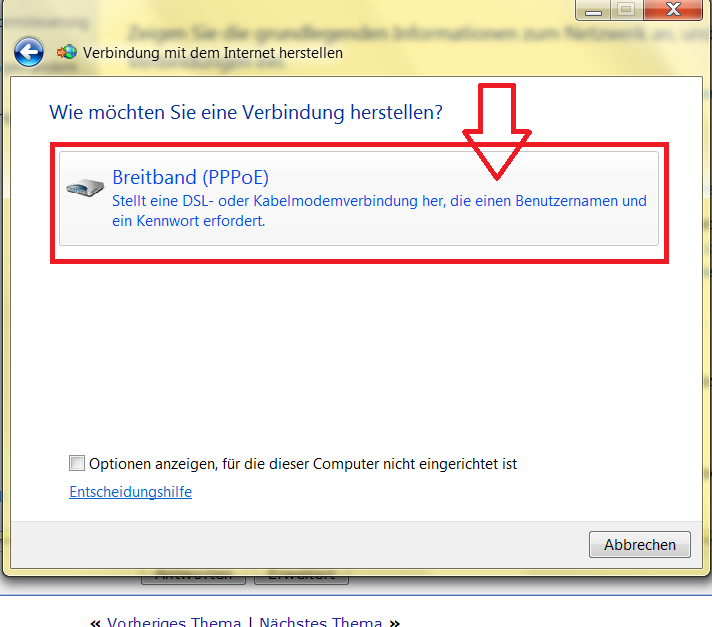
Task: Click the network globe icon in the title
Action: coord(67,52)
